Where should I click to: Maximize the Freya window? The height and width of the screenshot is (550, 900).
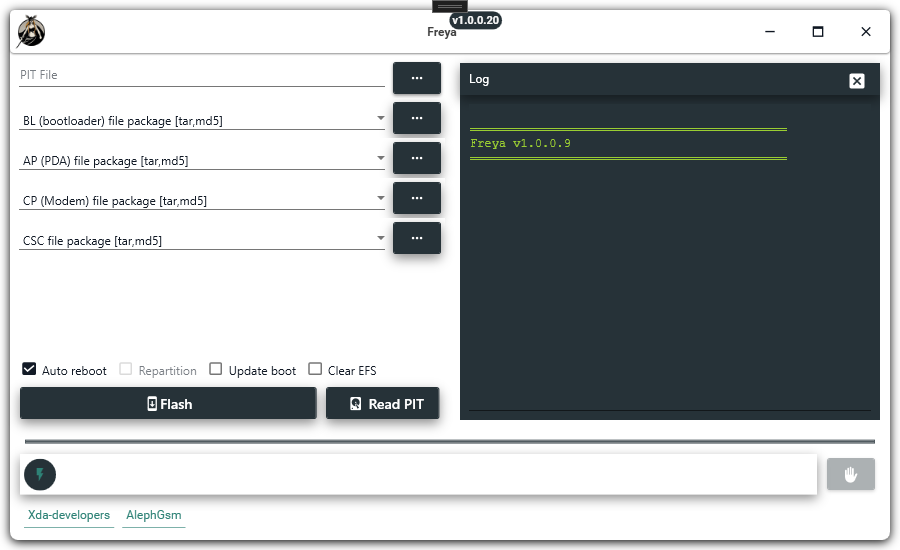point(818,32)
